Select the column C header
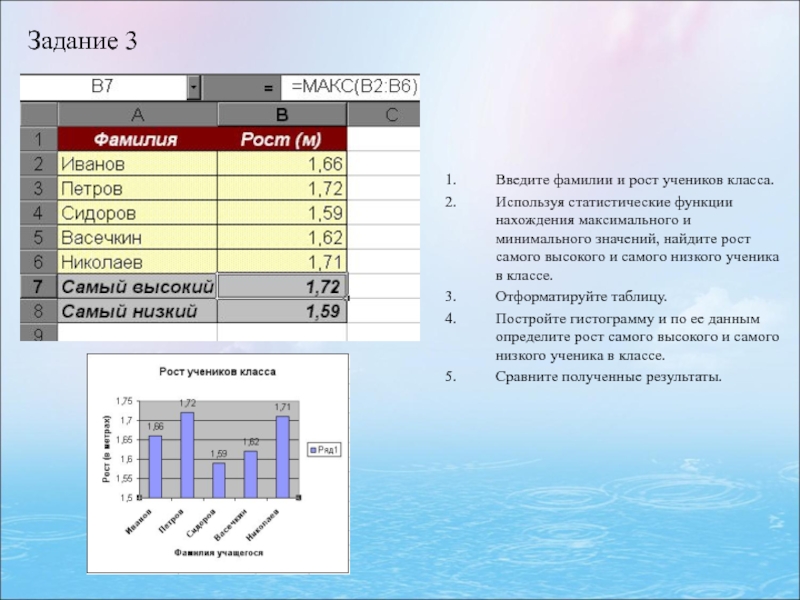The width and height of the screenshot is (800, 600). [x=384, y=113]
